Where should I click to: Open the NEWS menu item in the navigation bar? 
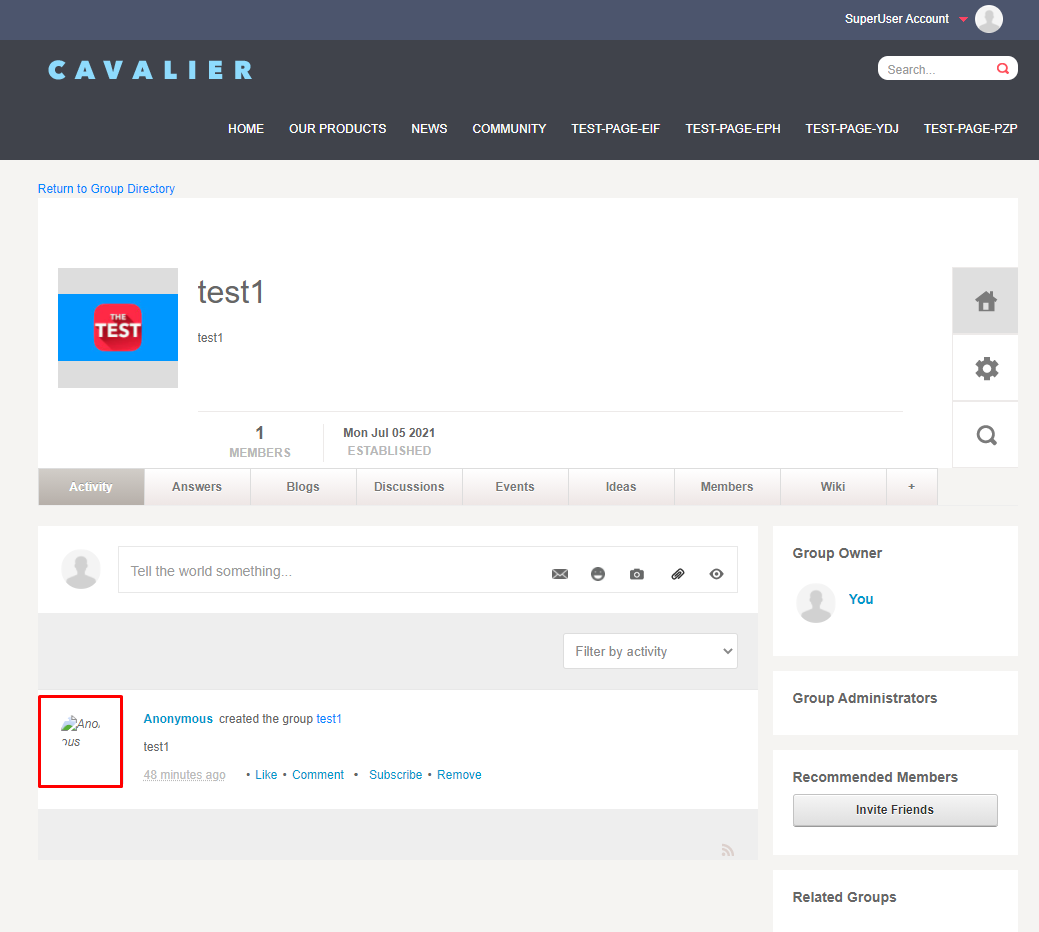click(x=429, y=128)
